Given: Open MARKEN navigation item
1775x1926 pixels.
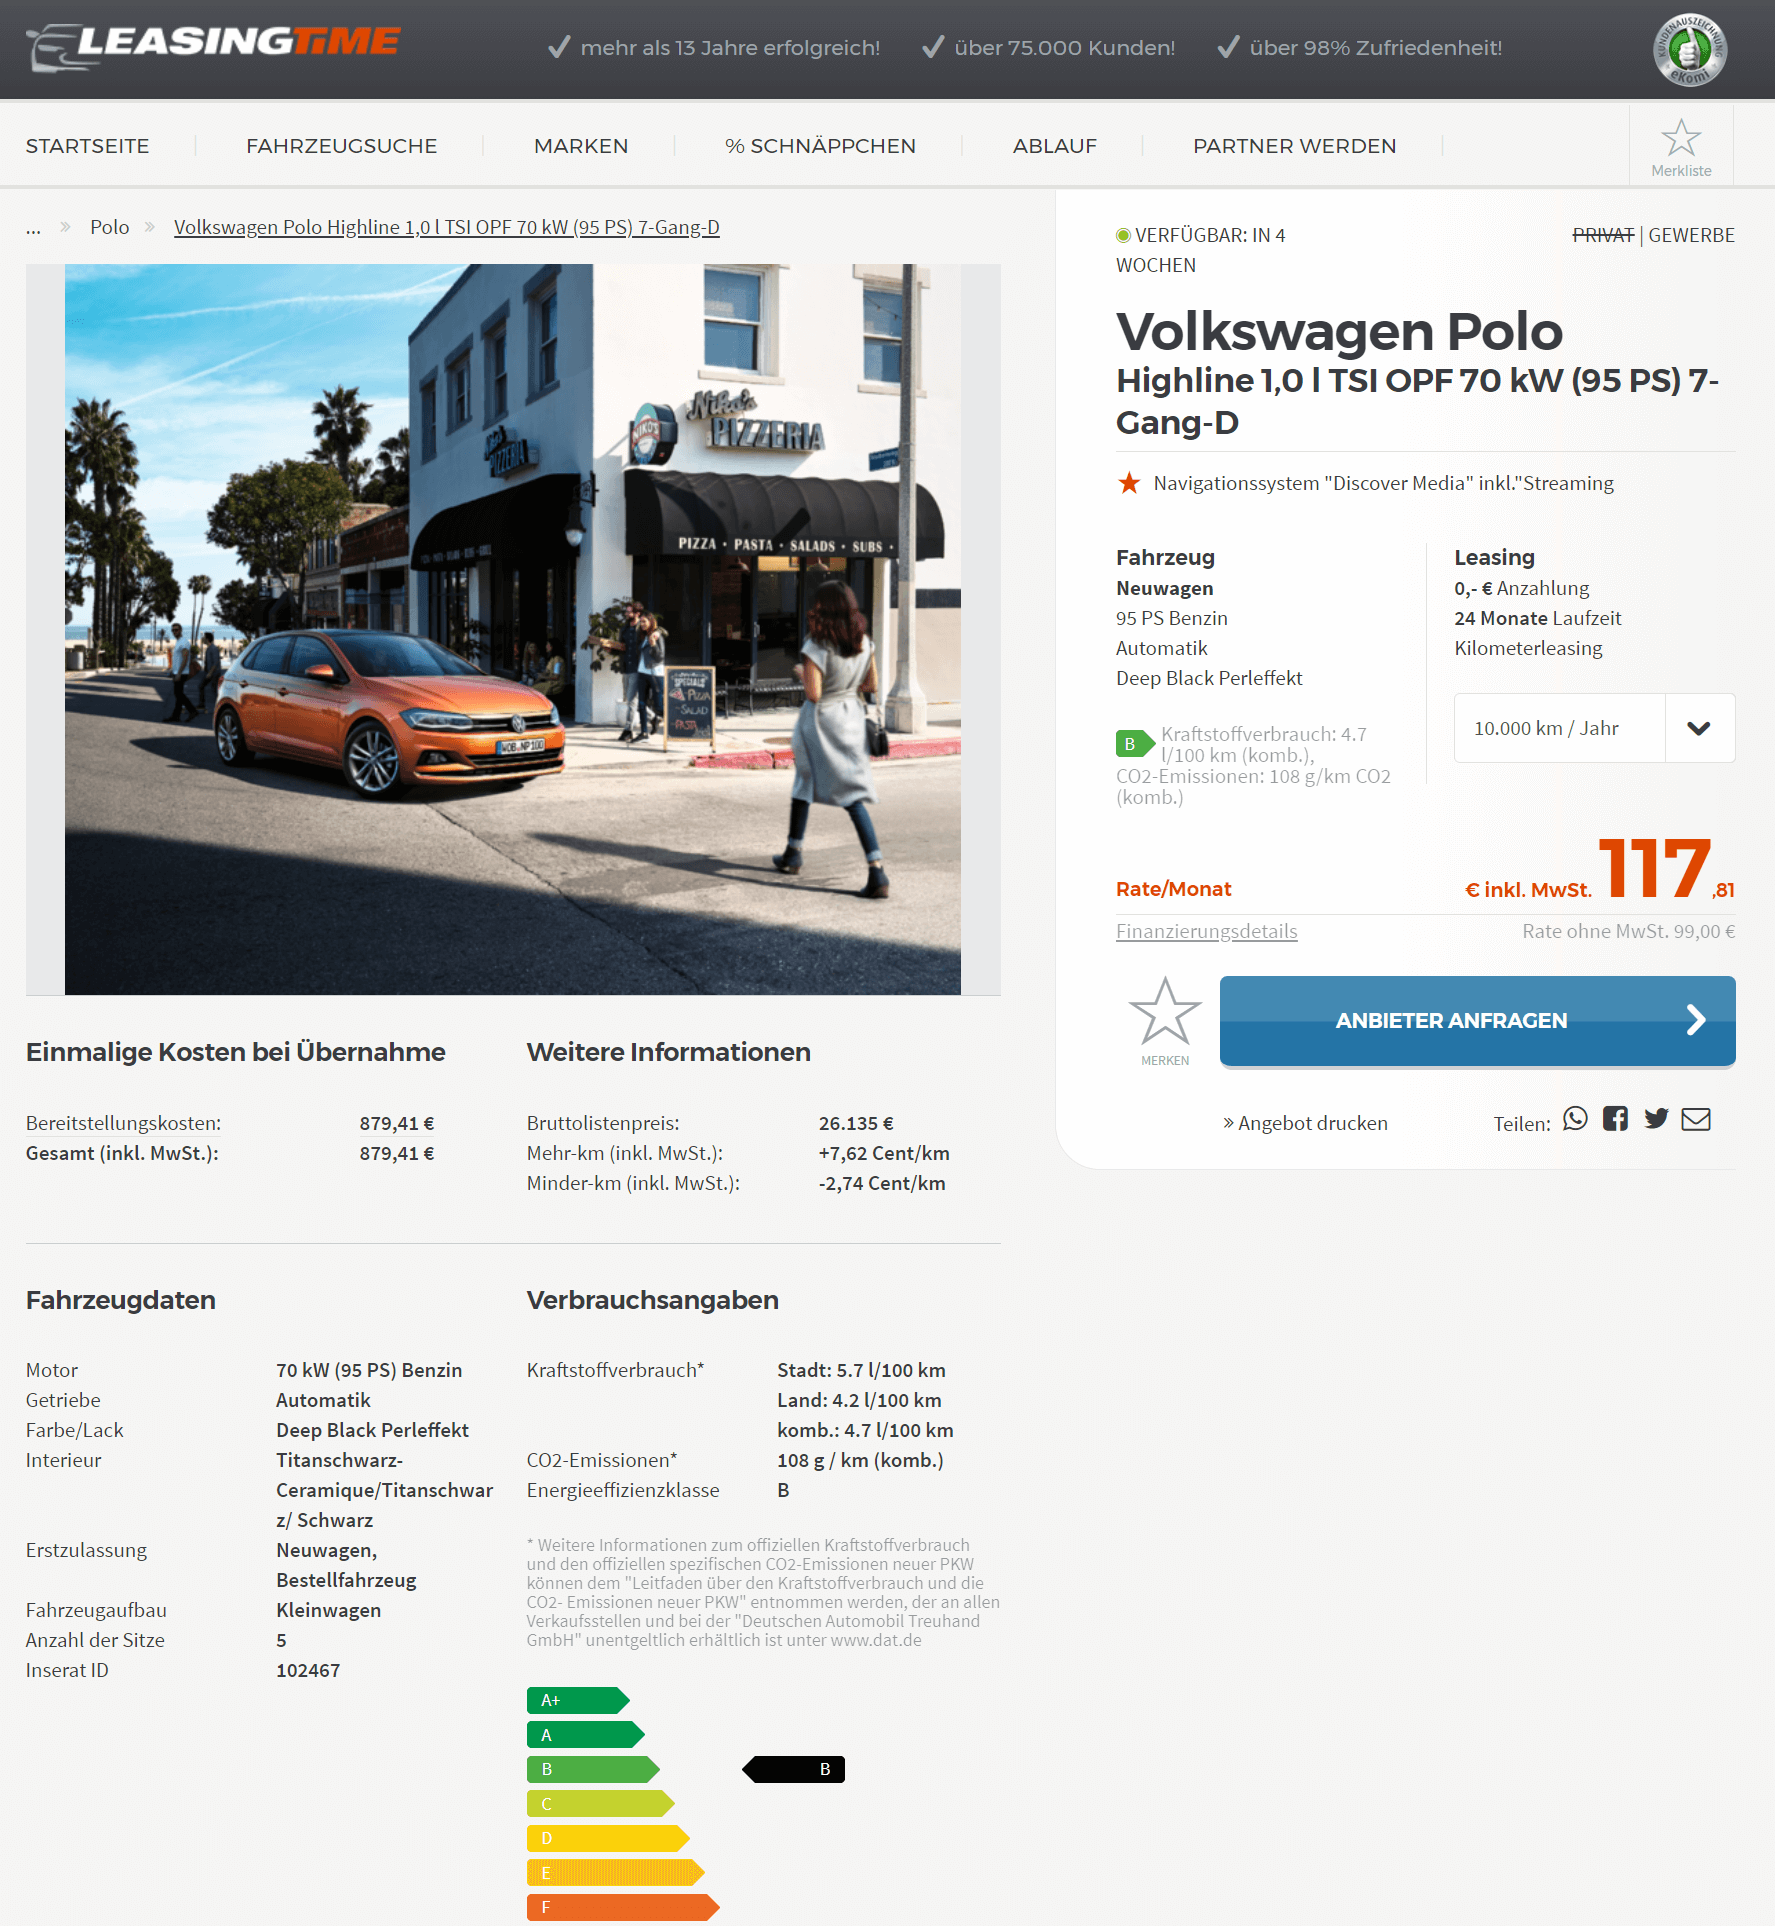Looking at the screenshot, I should [581, 146].
